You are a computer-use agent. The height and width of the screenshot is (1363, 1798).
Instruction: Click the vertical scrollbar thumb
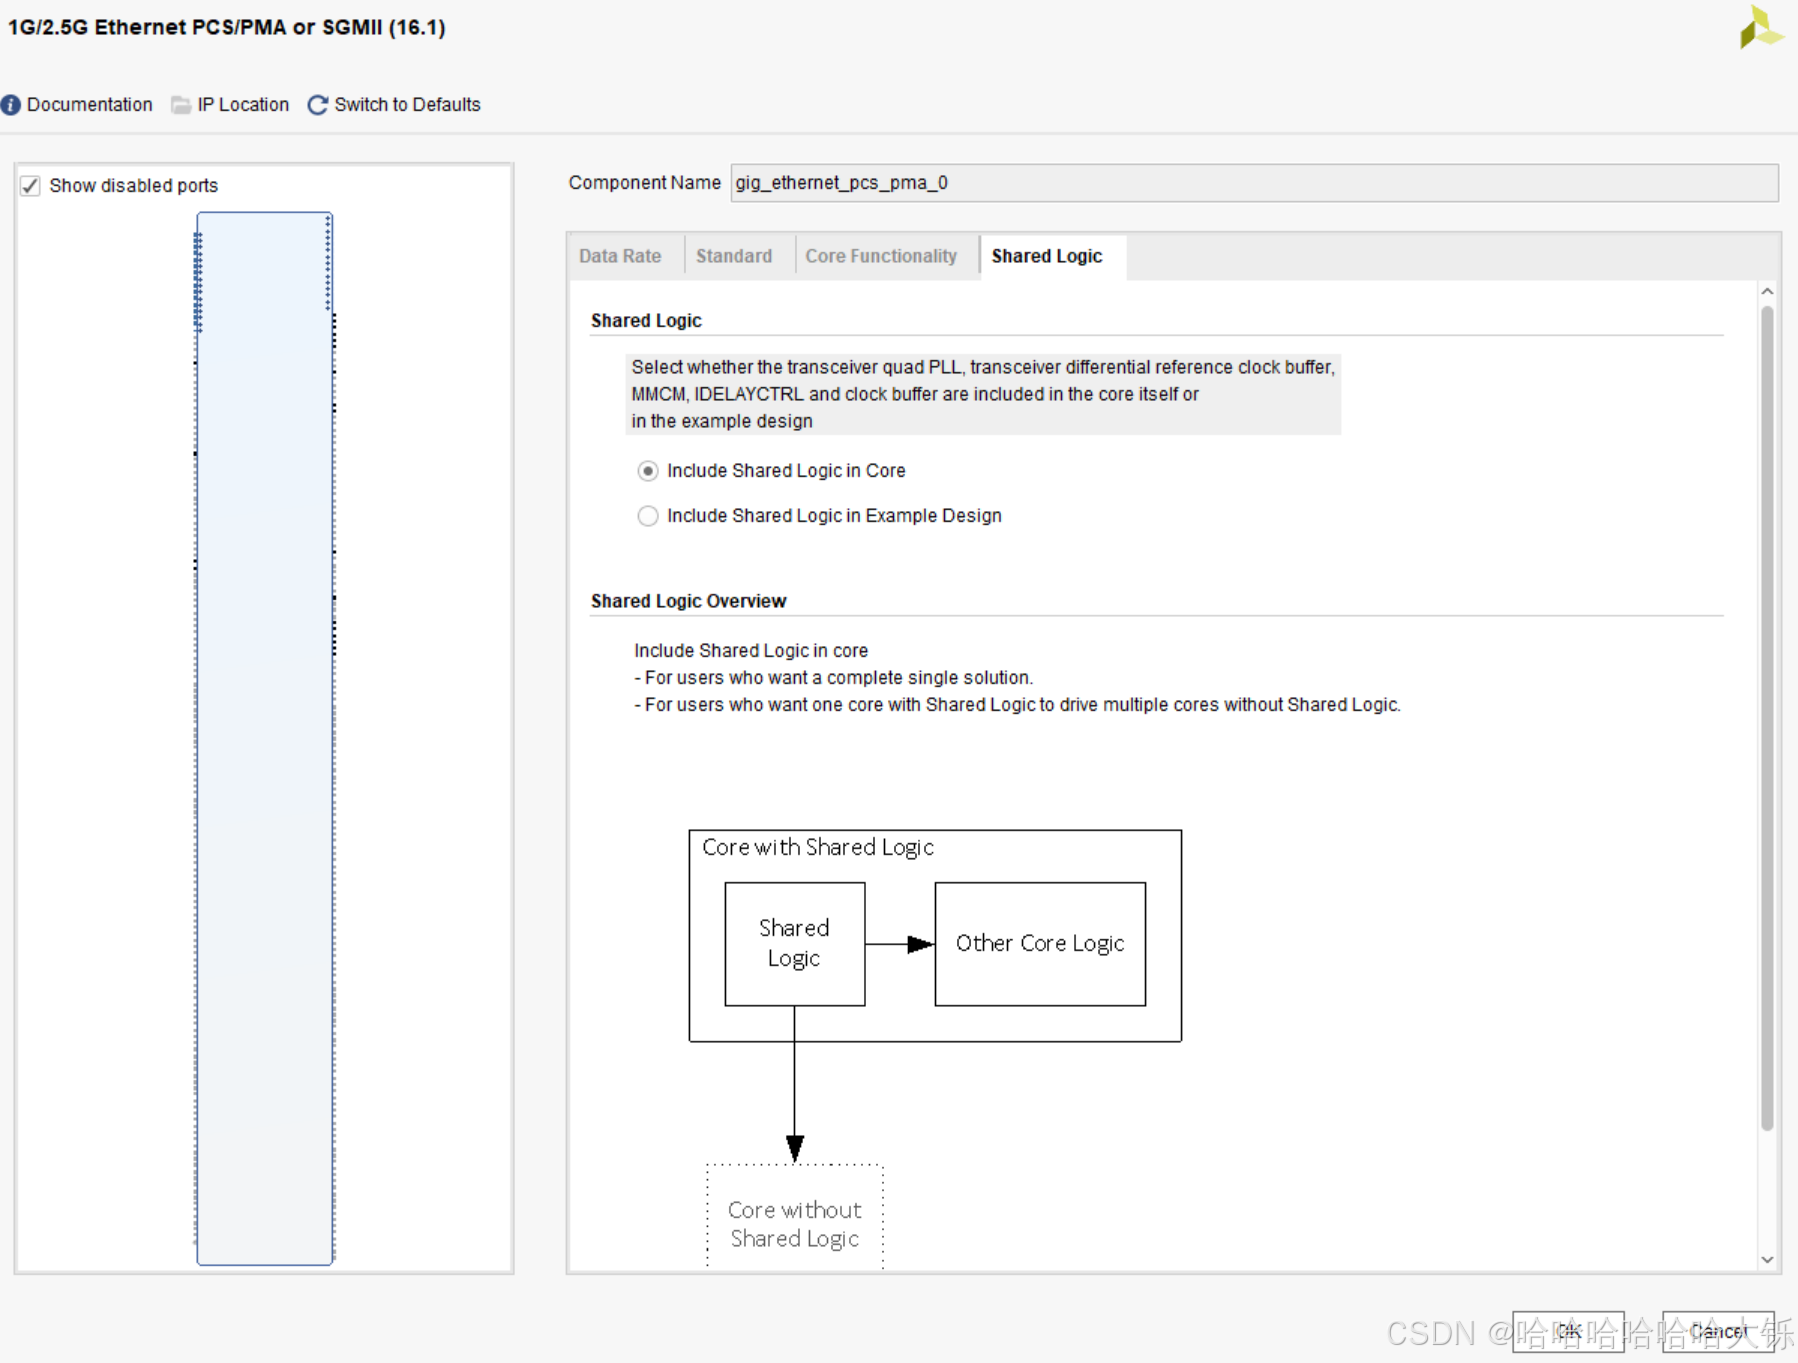[1767, 718]
